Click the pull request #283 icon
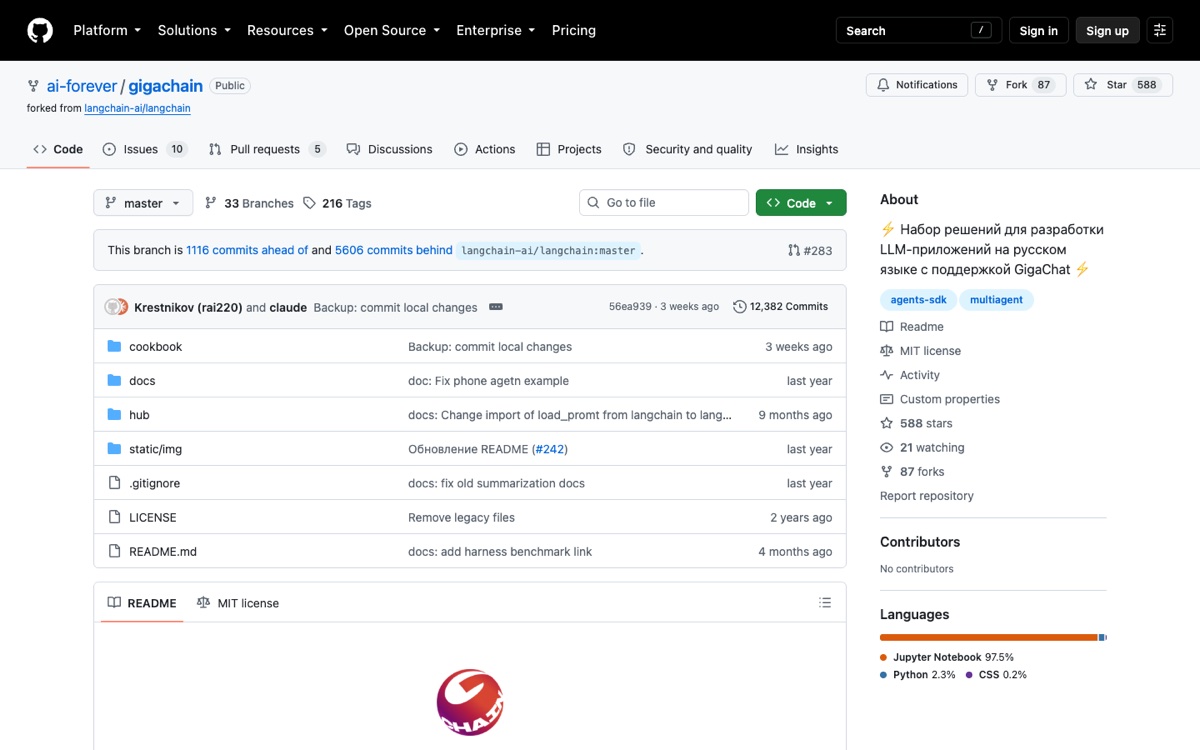 [794, 250]
